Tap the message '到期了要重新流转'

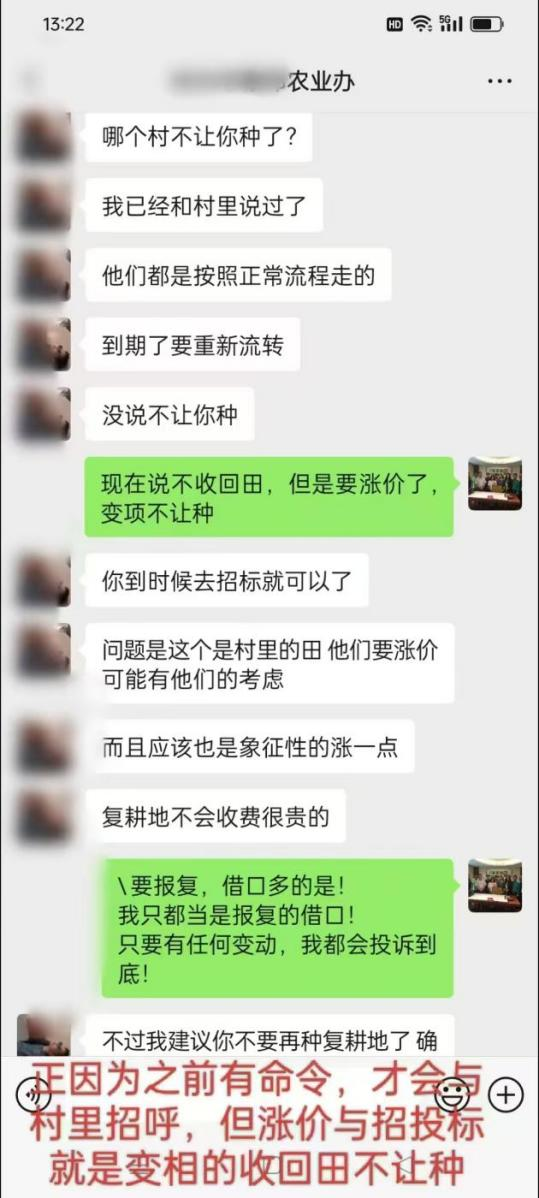point(193,345)
